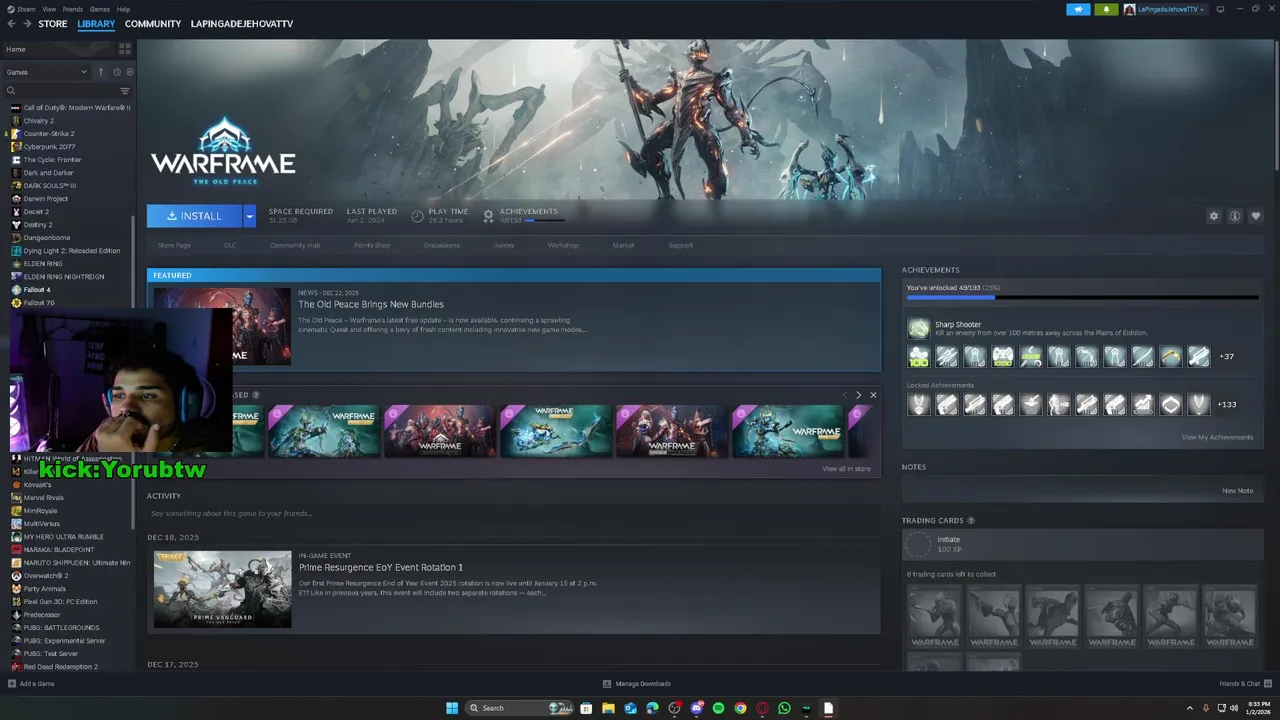Sort library with the up-arrow icon

click(99, 72)
